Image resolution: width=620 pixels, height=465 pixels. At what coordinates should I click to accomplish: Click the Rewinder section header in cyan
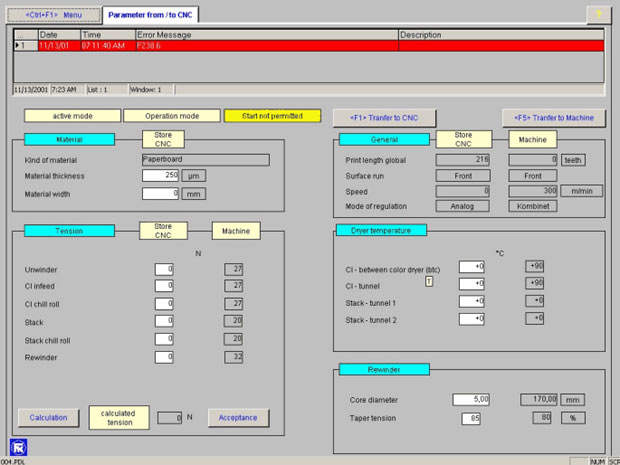pos(384,370)
